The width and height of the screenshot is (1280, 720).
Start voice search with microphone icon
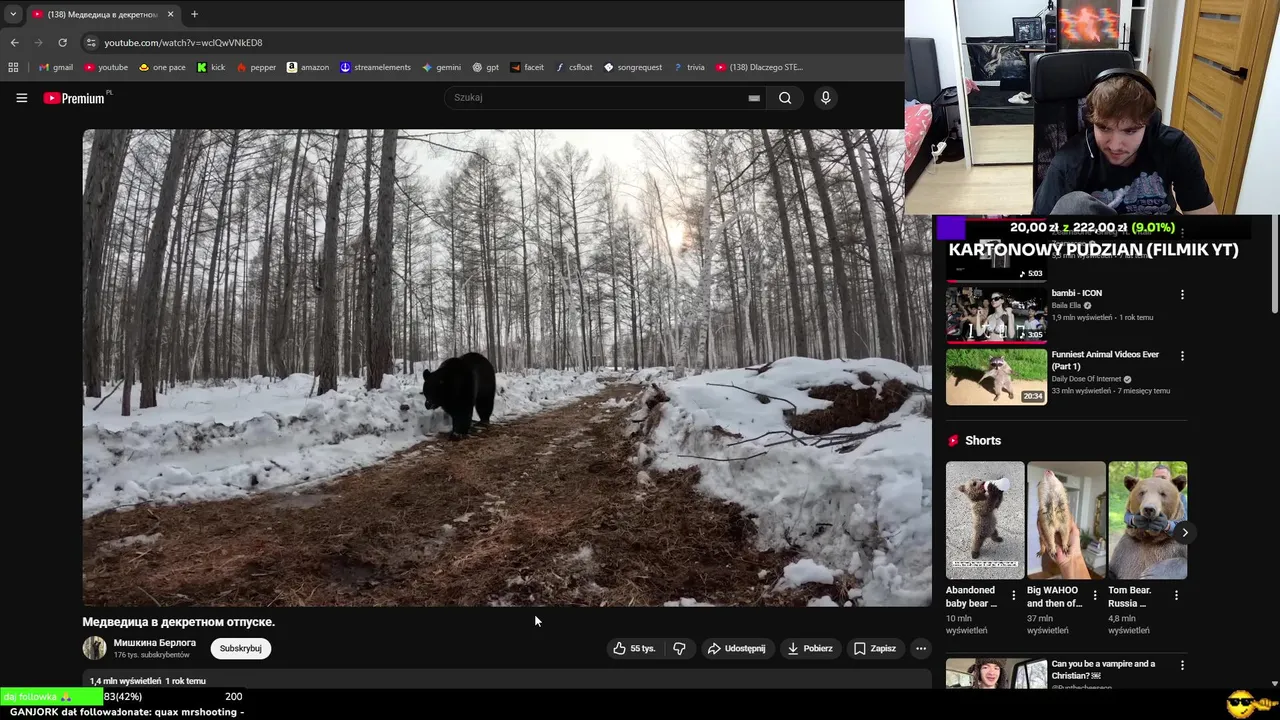point(825,98)
